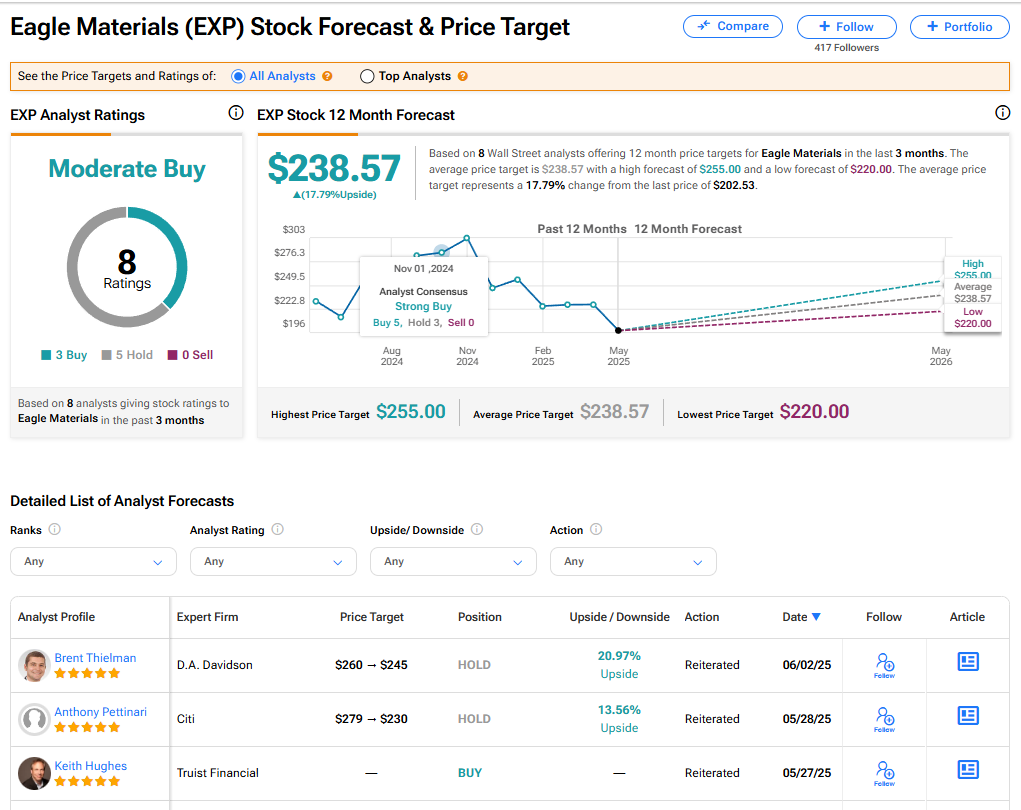
Task: Click the BUY position in Truist row
Action: click(x=469, y=773)
